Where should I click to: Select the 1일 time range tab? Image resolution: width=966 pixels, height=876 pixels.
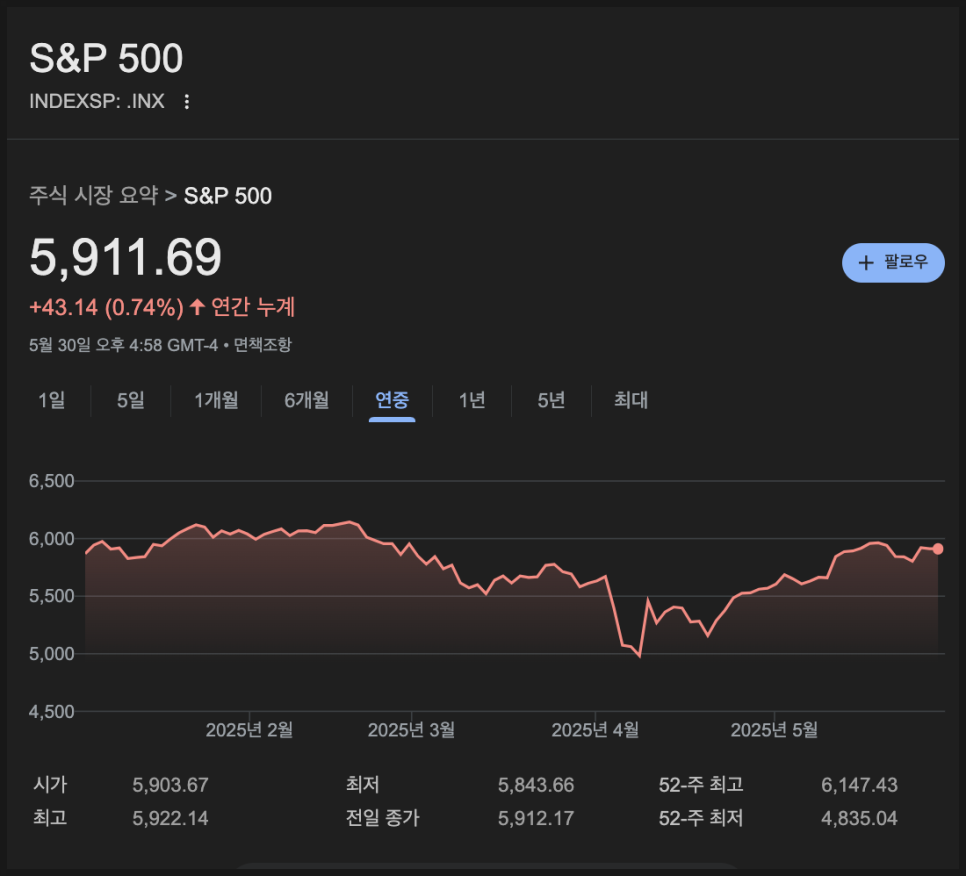pos(52,400)
